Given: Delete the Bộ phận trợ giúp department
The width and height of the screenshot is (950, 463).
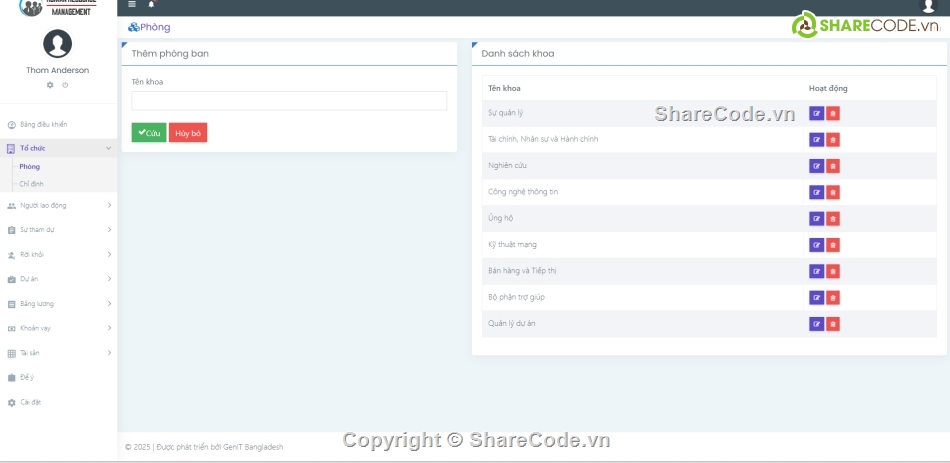Looking at the screenshot, I should click(832, 298).
